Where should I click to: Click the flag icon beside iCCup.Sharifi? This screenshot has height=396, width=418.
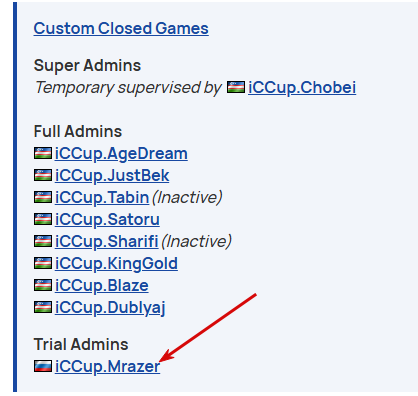coord(43,241)
